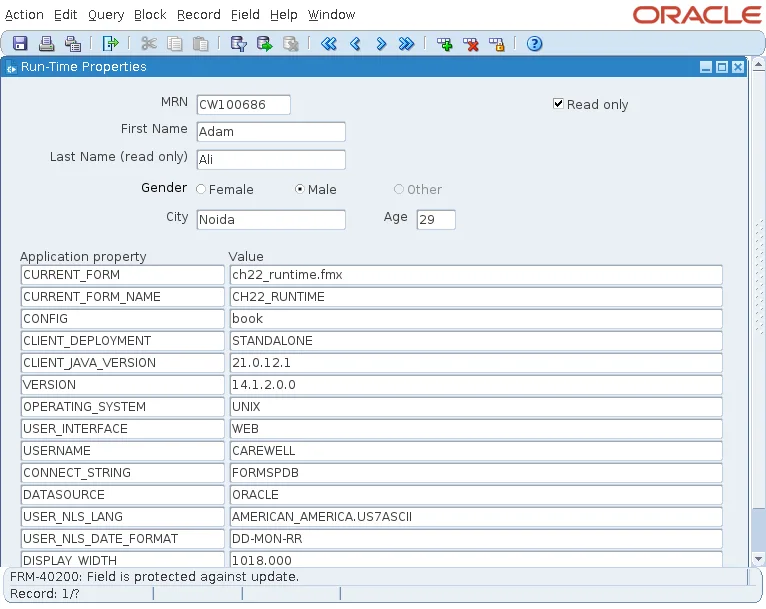Click the CURRENT_FORM property cell
The height and width of the screenshot is (609, 766).
tap(123, 275)
